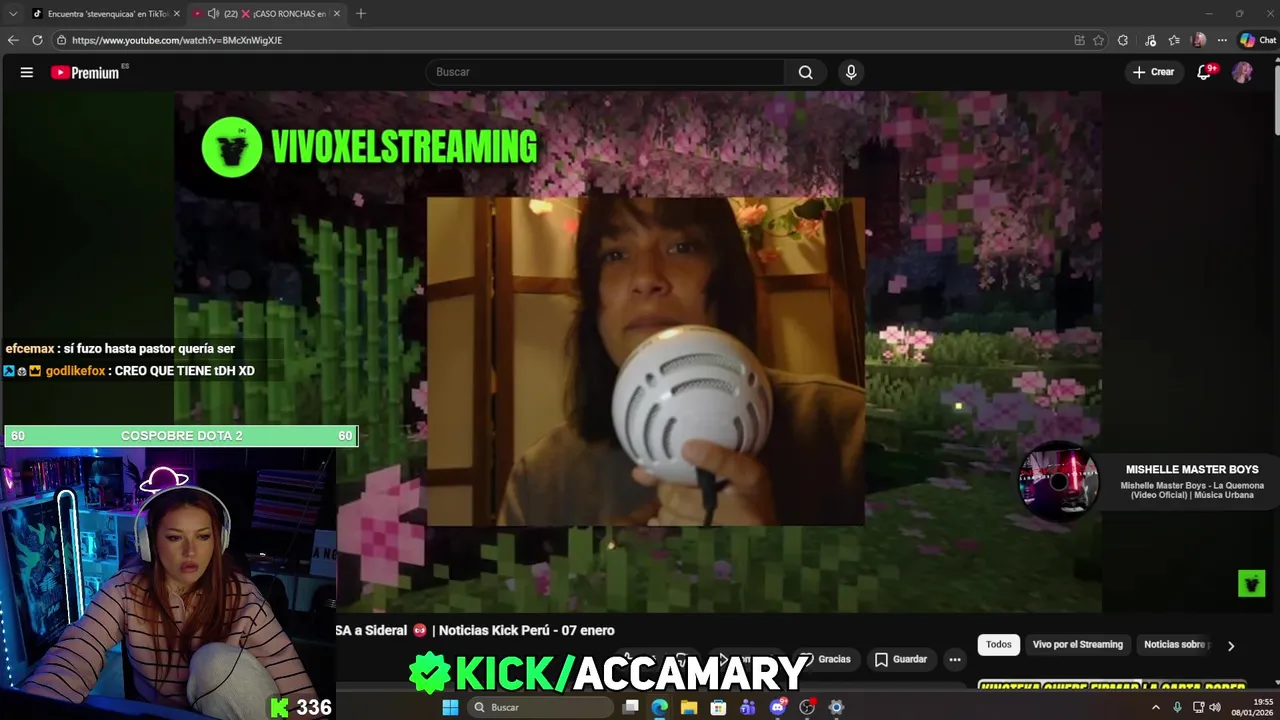Open Settings gear on taskbar
Image resolution: width=1280 pixels, height=720 pixels.
tap(836, 707)
